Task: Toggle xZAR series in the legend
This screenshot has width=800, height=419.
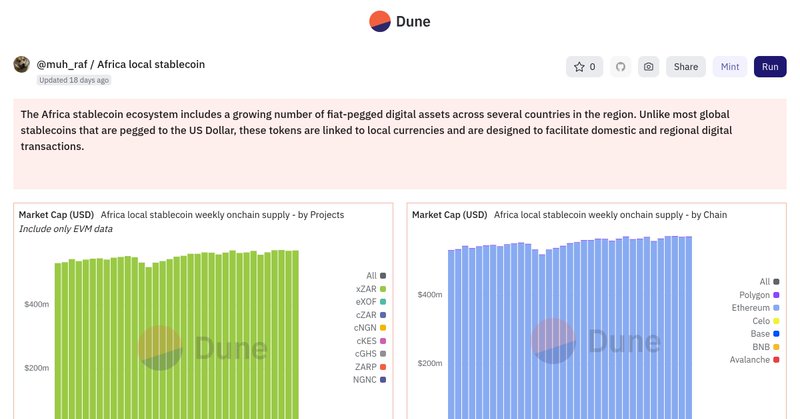Action: point(371,289)
